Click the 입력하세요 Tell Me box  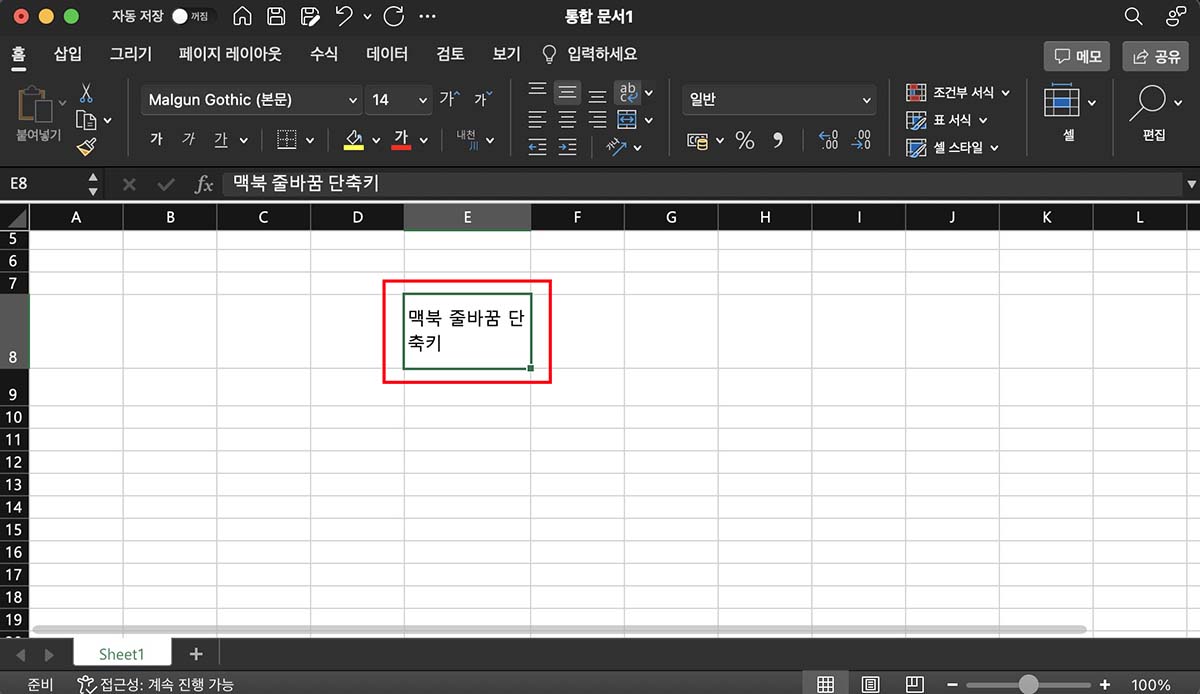(x=589, y=54)
